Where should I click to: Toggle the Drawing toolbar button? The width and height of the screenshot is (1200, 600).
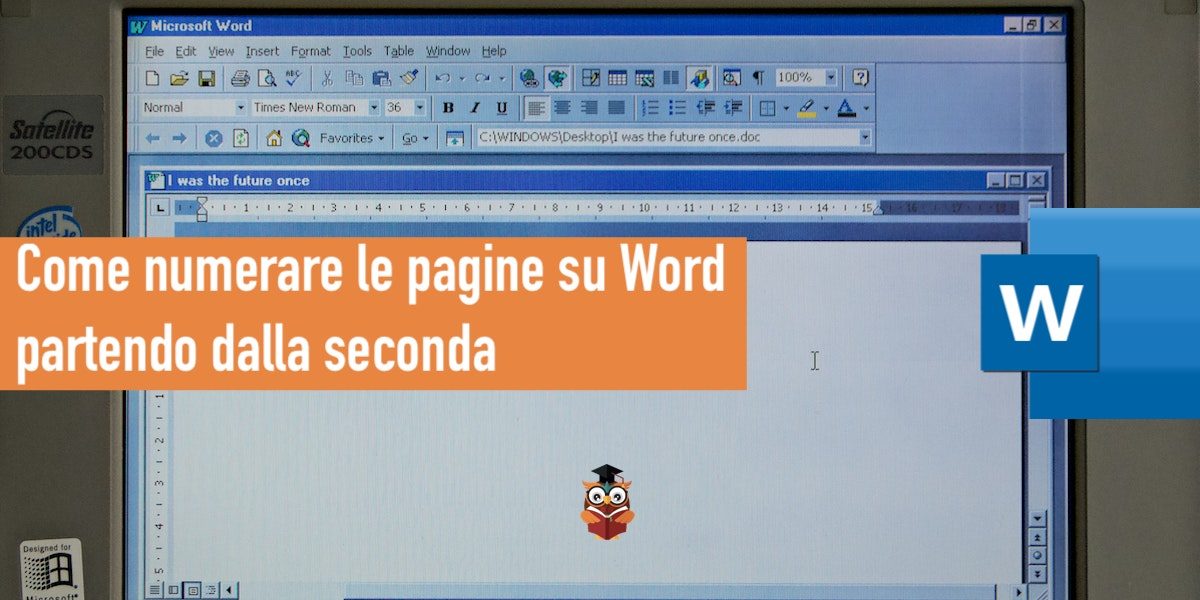699,77
